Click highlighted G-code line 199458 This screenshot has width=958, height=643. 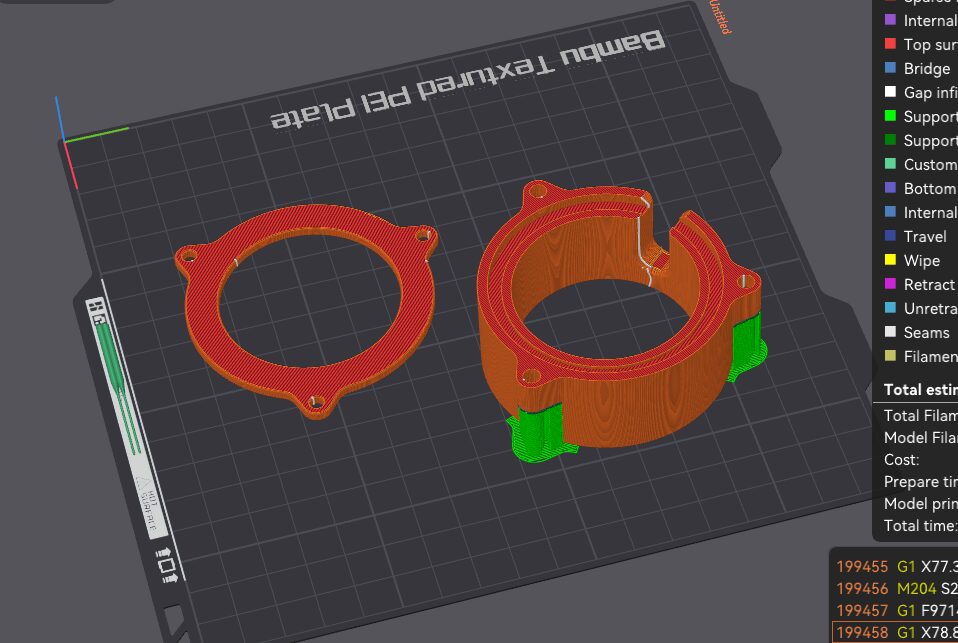895,633
